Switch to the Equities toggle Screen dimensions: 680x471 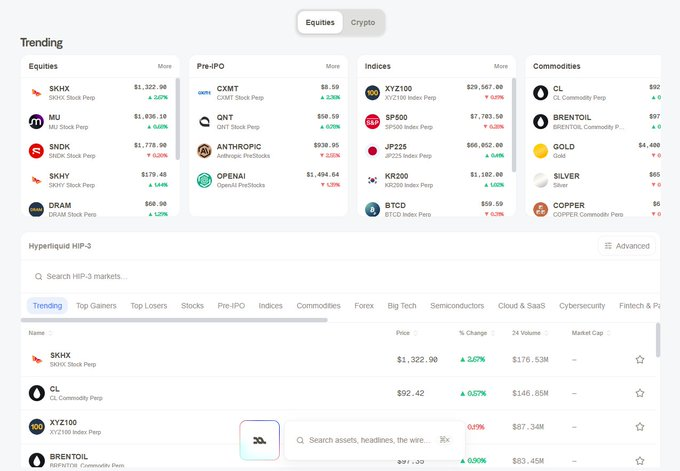point(320,23)
